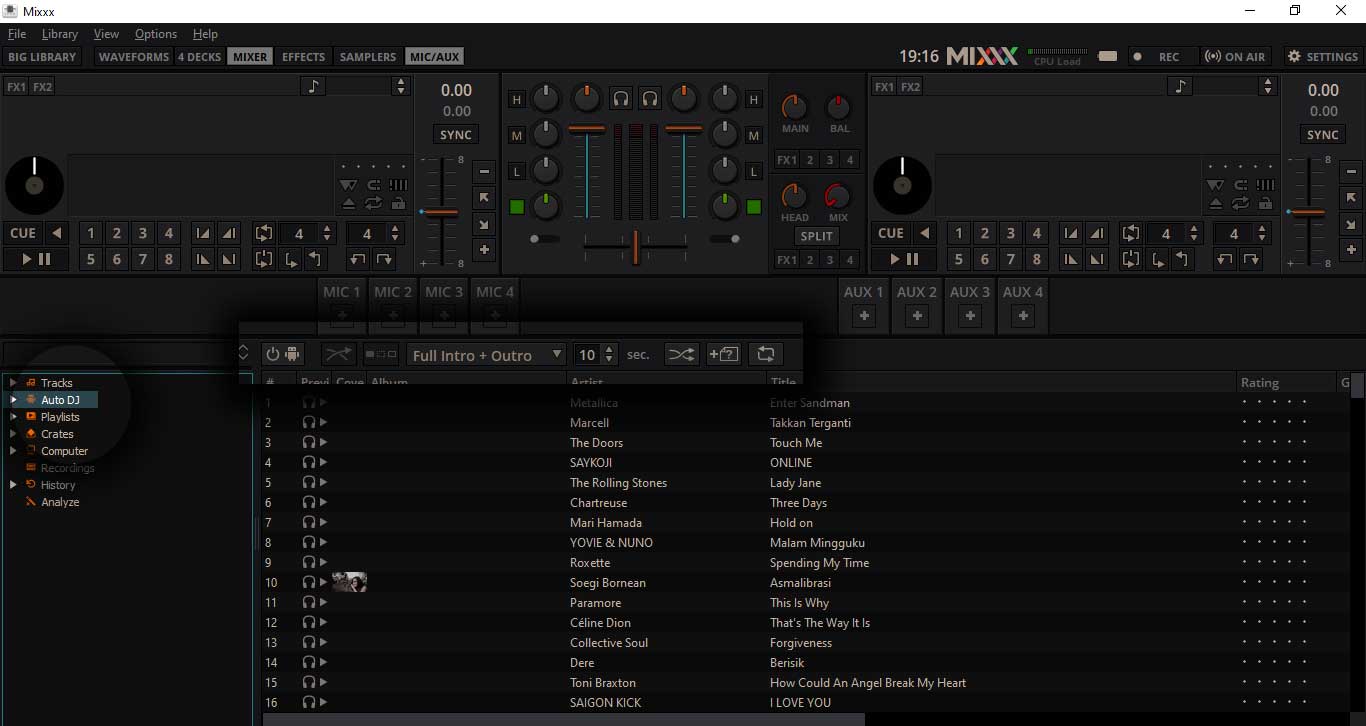Expand the Crates tree item
1366x726 pixels.
pos(13,434)
